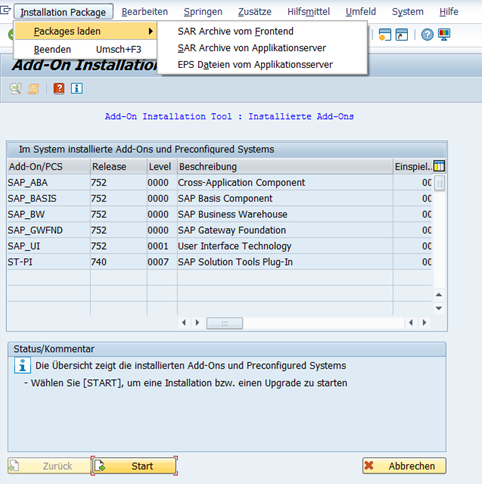Select SAR Archive vom Frontend
Image resolution: width=482 pixels, height=484 pixels.
235,31
